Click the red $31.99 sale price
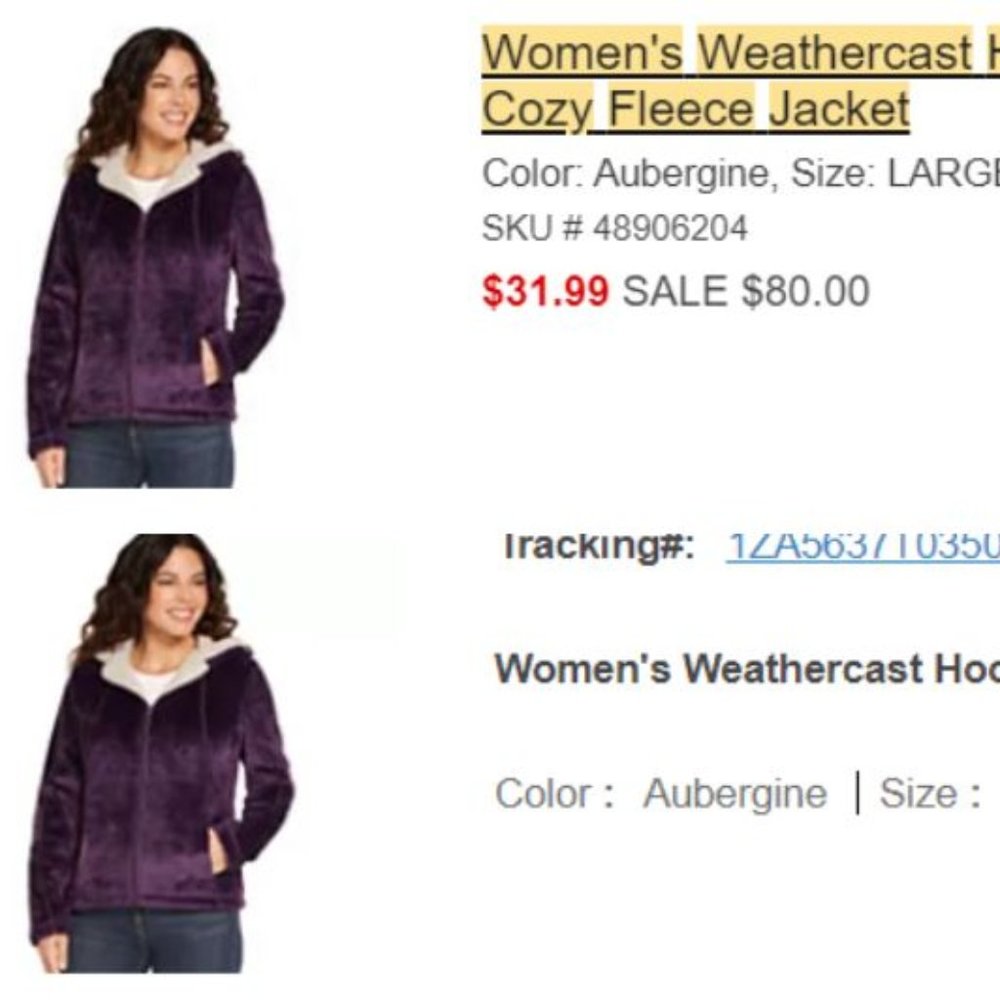This screenshot has height=1000, width=1000. coord(546,291)
